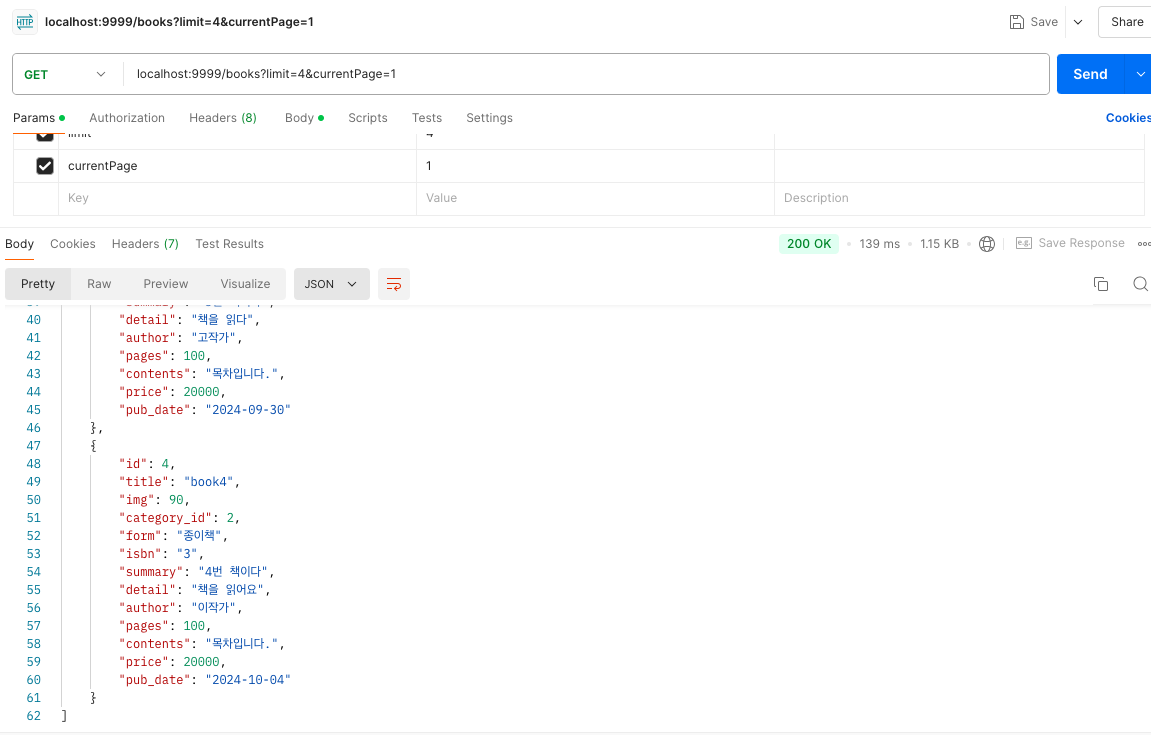Image resolution: width=1151 pixels, height=735 pixels.
Task: Click the Description placeholder field
Action: pyautogui.click(x=959, y=198)
